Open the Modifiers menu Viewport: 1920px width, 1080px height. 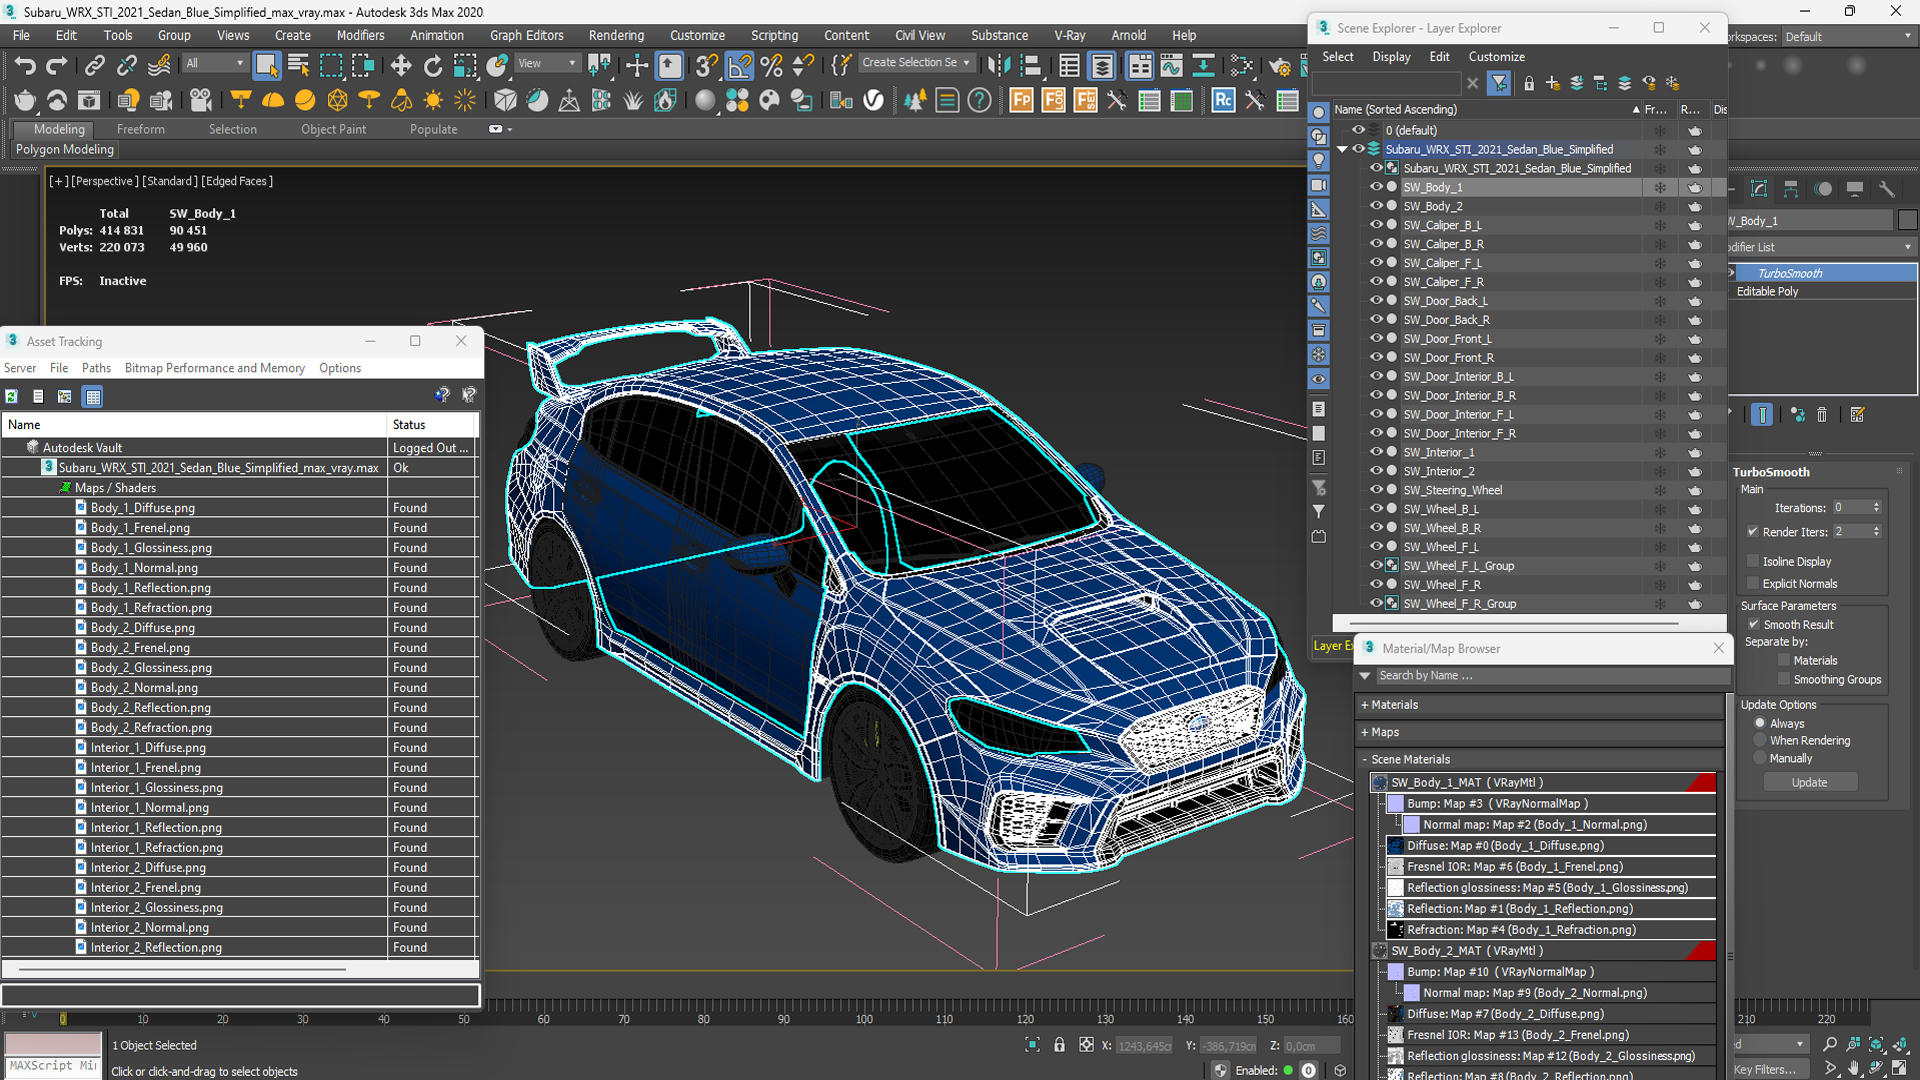tap(360, 36)
